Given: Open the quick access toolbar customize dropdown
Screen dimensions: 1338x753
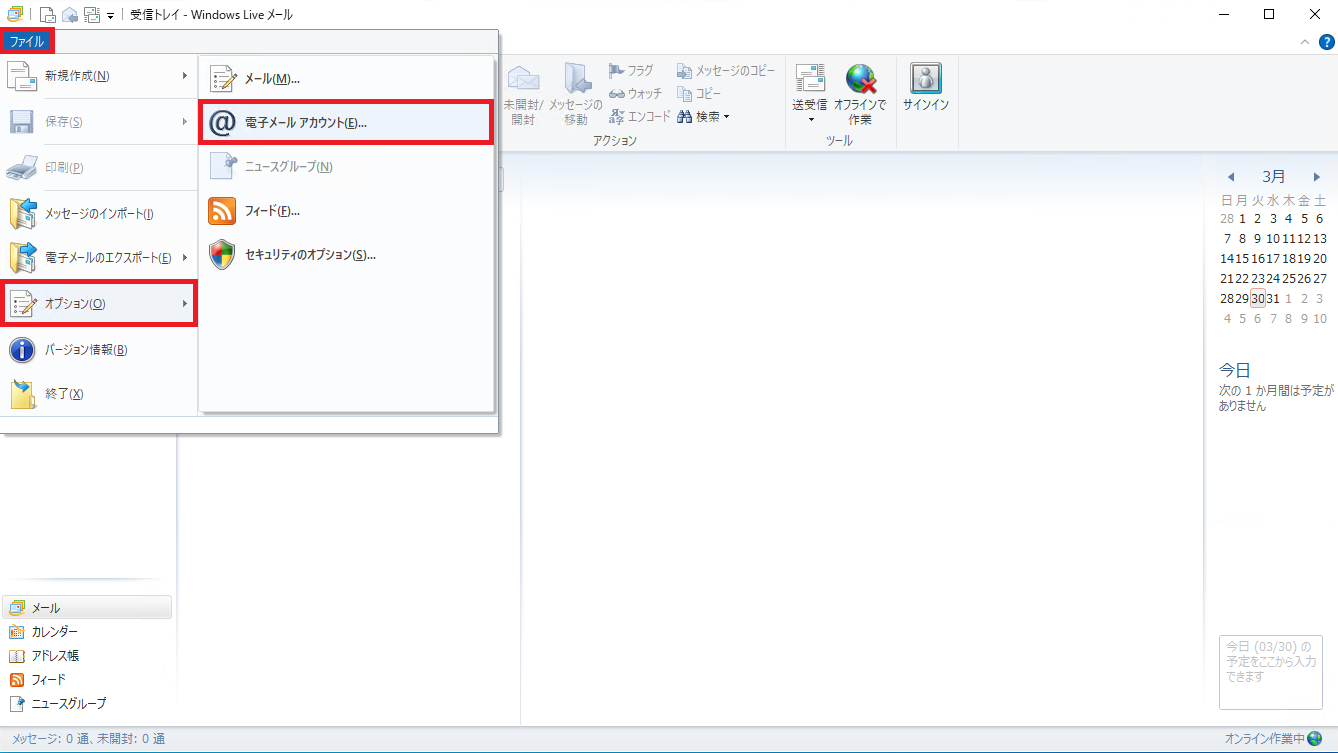Looking at the screenshot, I should (110, 16).
